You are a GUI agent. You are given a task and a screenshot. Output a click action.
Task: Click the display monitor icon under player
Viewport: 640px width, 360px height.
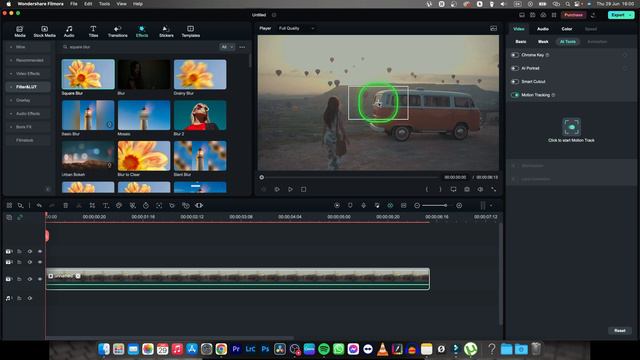point(453,189)
